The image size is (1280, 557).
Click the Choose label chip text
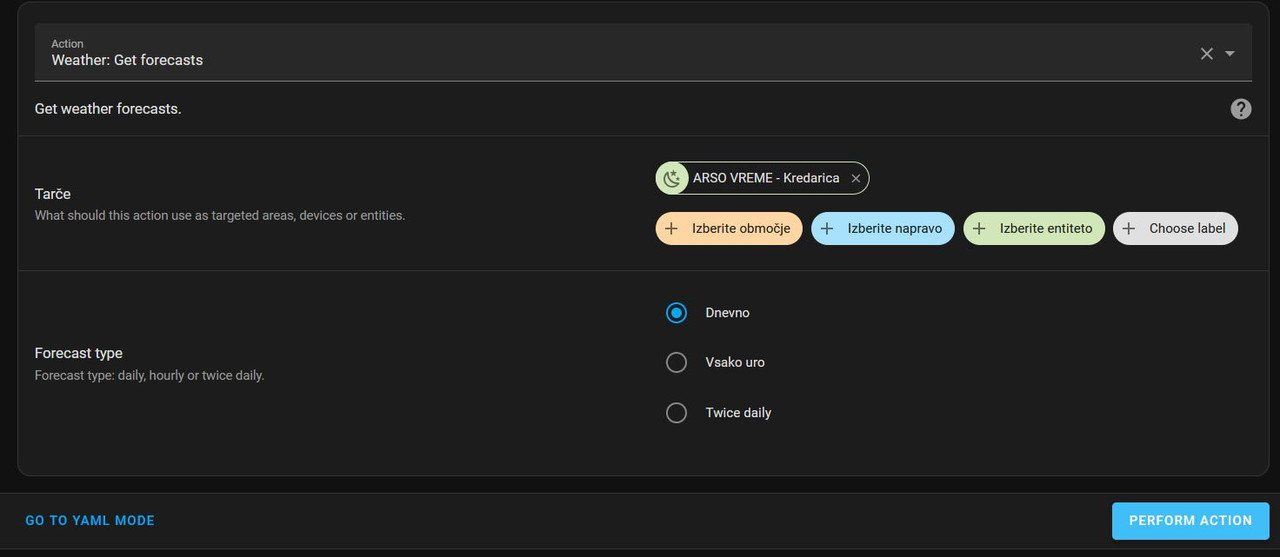pyautogui.click(x=1187, y=228)
